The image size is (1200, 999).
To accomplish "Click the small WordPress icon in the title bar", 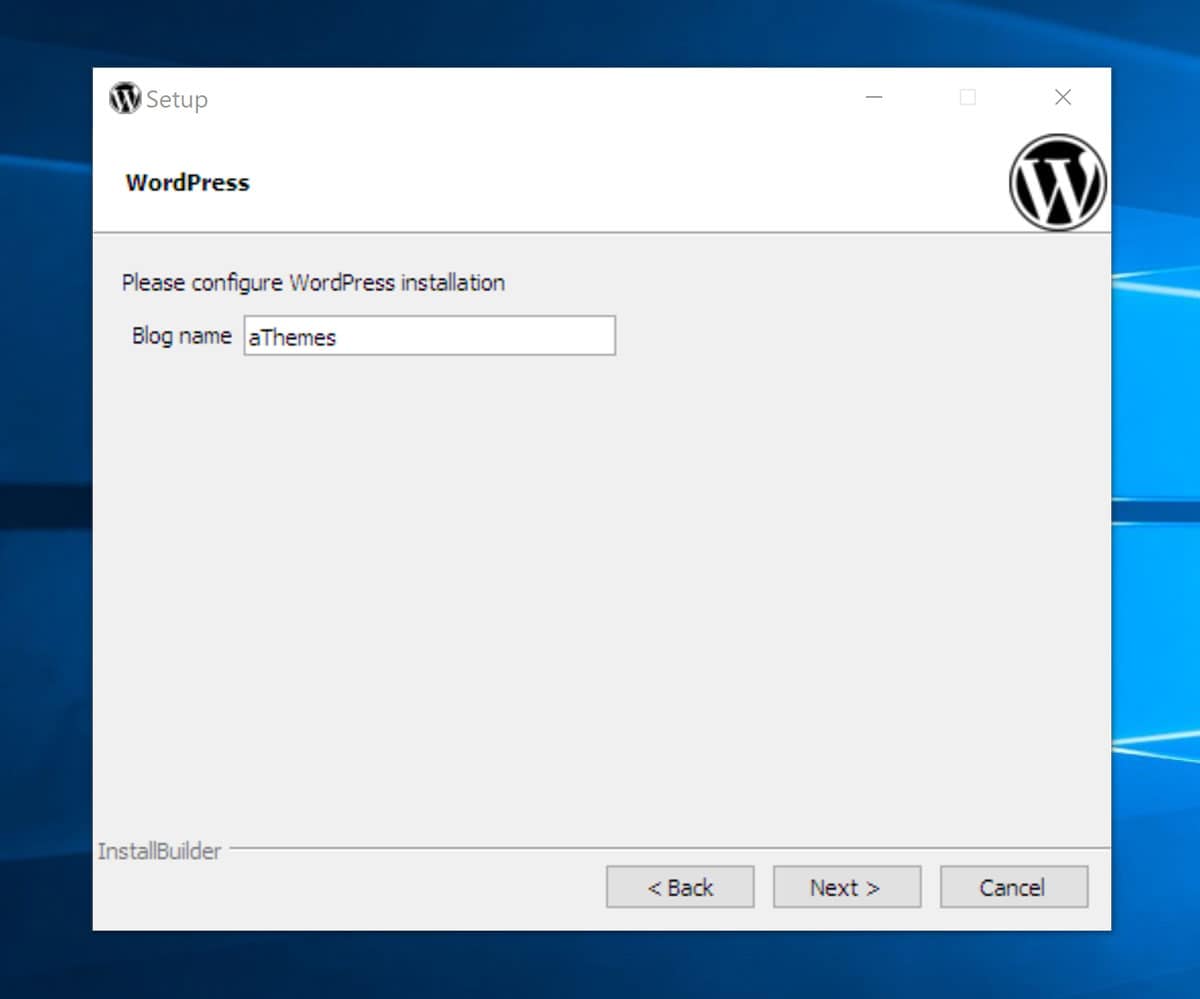I will (x=123, y=98).
